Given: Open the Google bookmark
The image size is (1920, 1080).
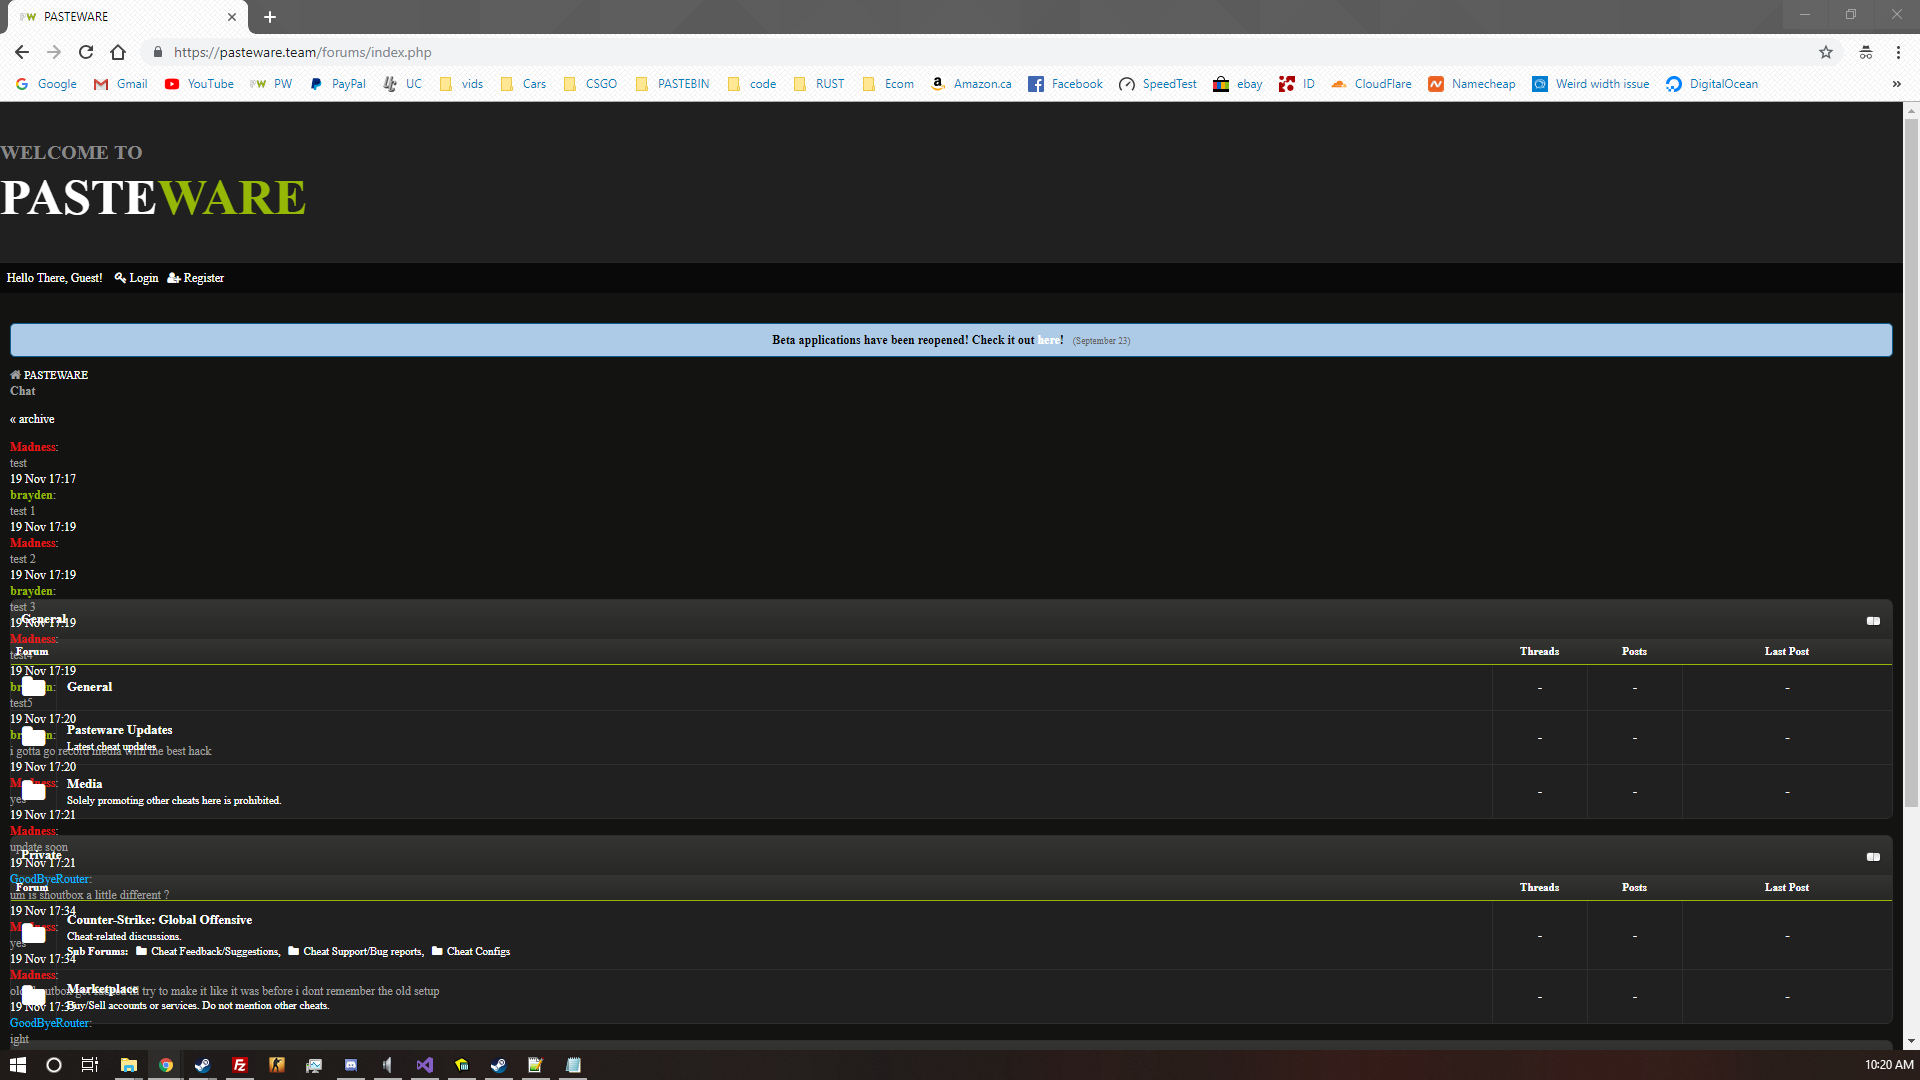Looking at the screenshot, I should tap(47, 84).
